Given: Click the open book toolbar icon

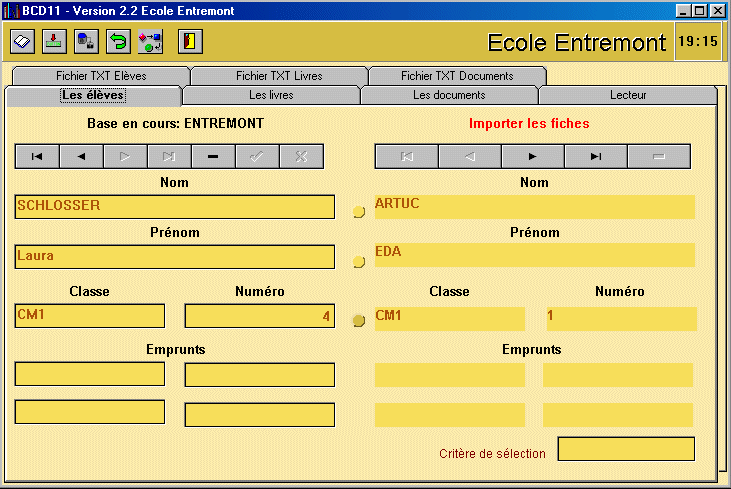Looking at the screenshot, I should pyautogui.click(x=23, y=41).
